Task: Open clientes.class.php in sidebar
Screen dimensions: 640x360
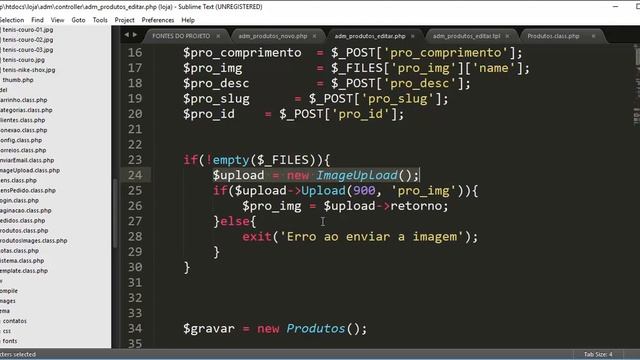Action: pos(22,120)
